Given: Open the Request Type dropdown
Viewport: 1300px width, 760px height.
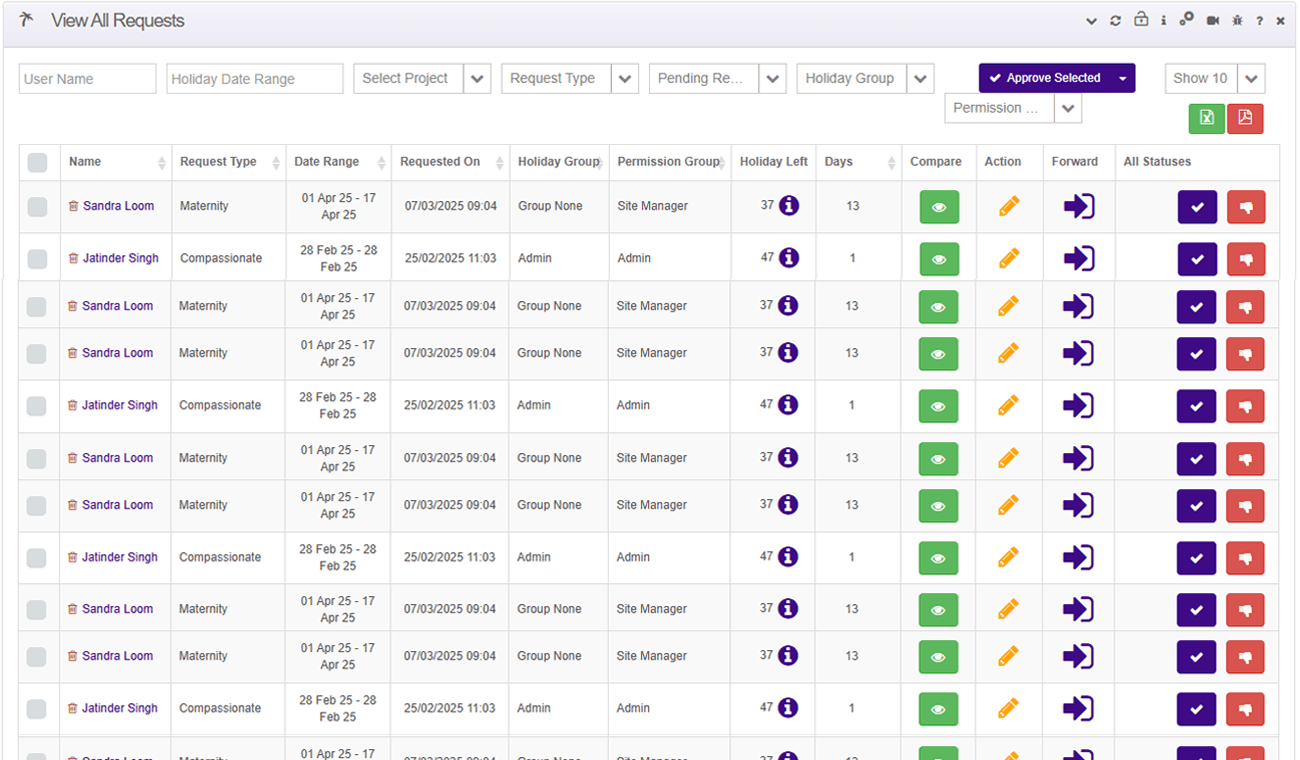Looking at the screenshot, I should point(625,78).
